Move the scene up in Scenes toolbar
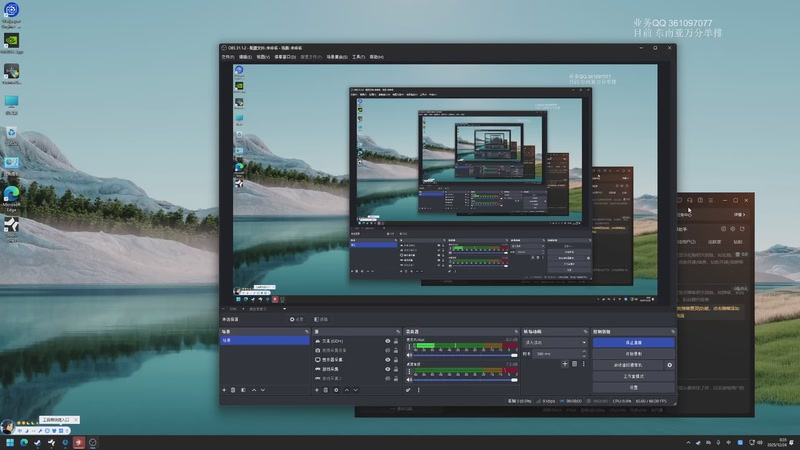The image size is (800, 450). (254, 390)
